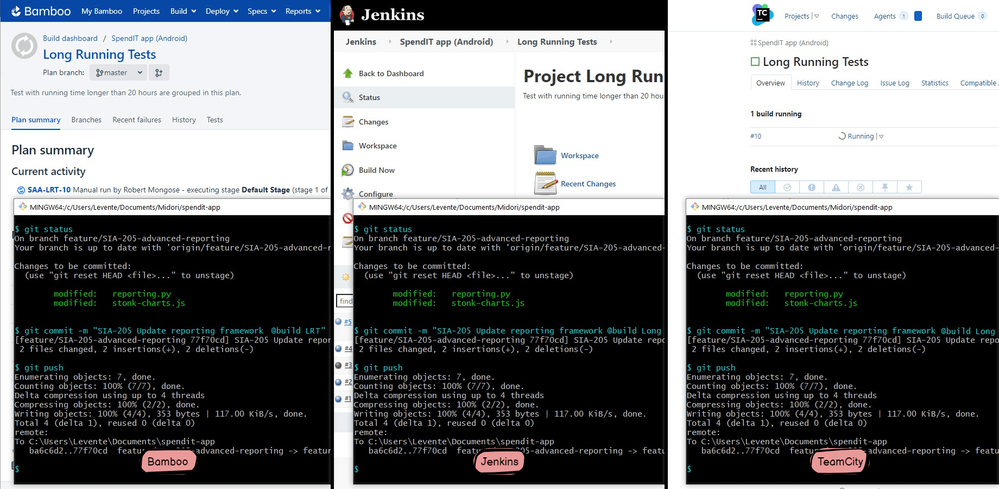This screenshot has width=999, height=489.
Task: Switch to the Tests tab in Bamboo
Action: tap(215, 120)
